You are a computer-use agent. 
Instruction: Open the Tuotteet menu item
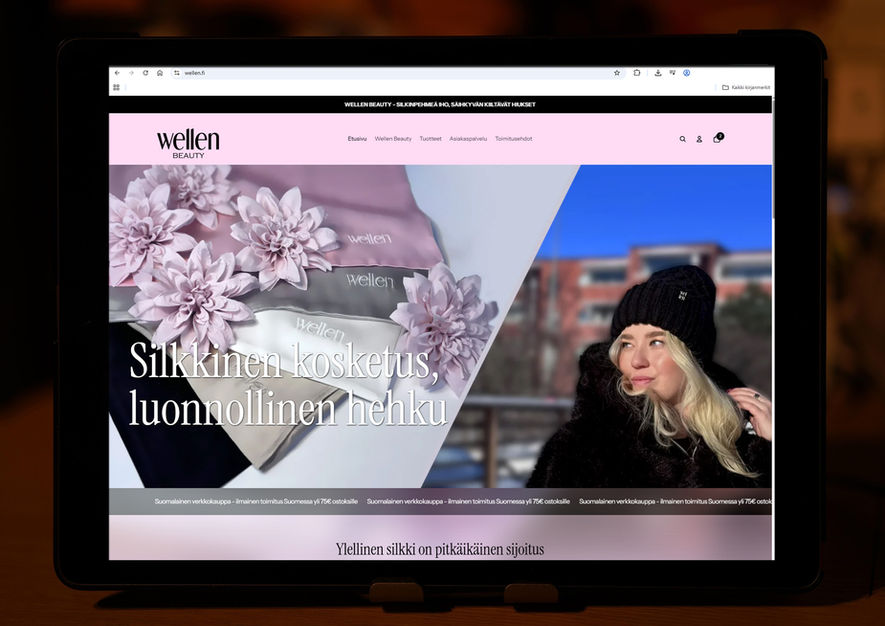[x=431, y=139]
